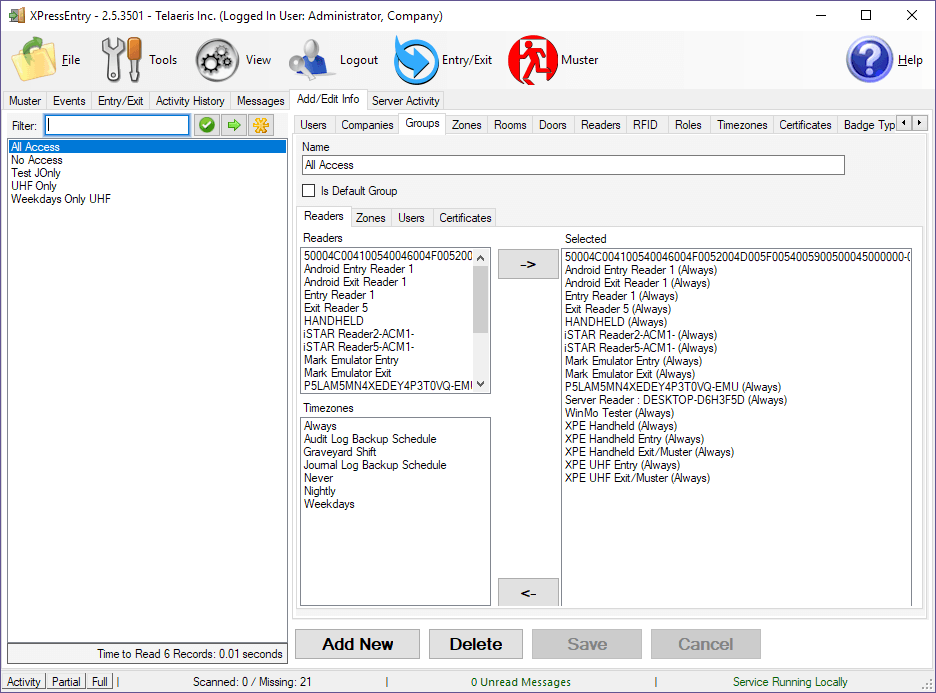Select Weekdays Only UHF group
The height and width of the screenshot is (693, 936).
pyautogui.click(x=61, y=199)
